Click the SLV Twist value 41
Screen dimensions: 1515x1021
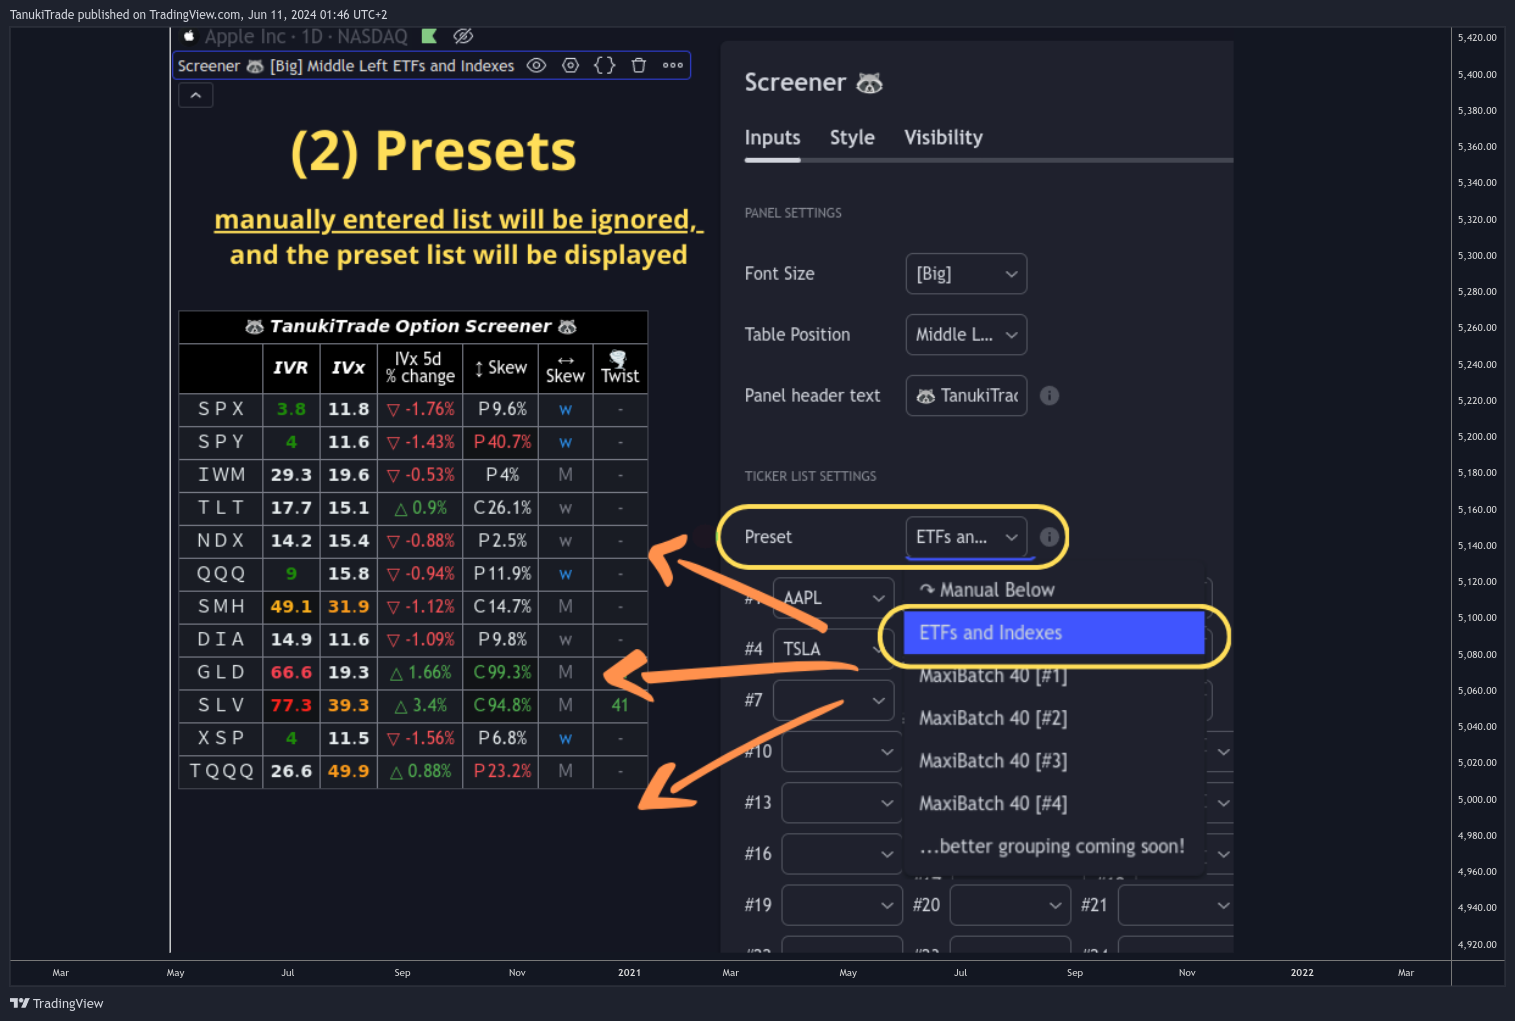tap(620, 705)
